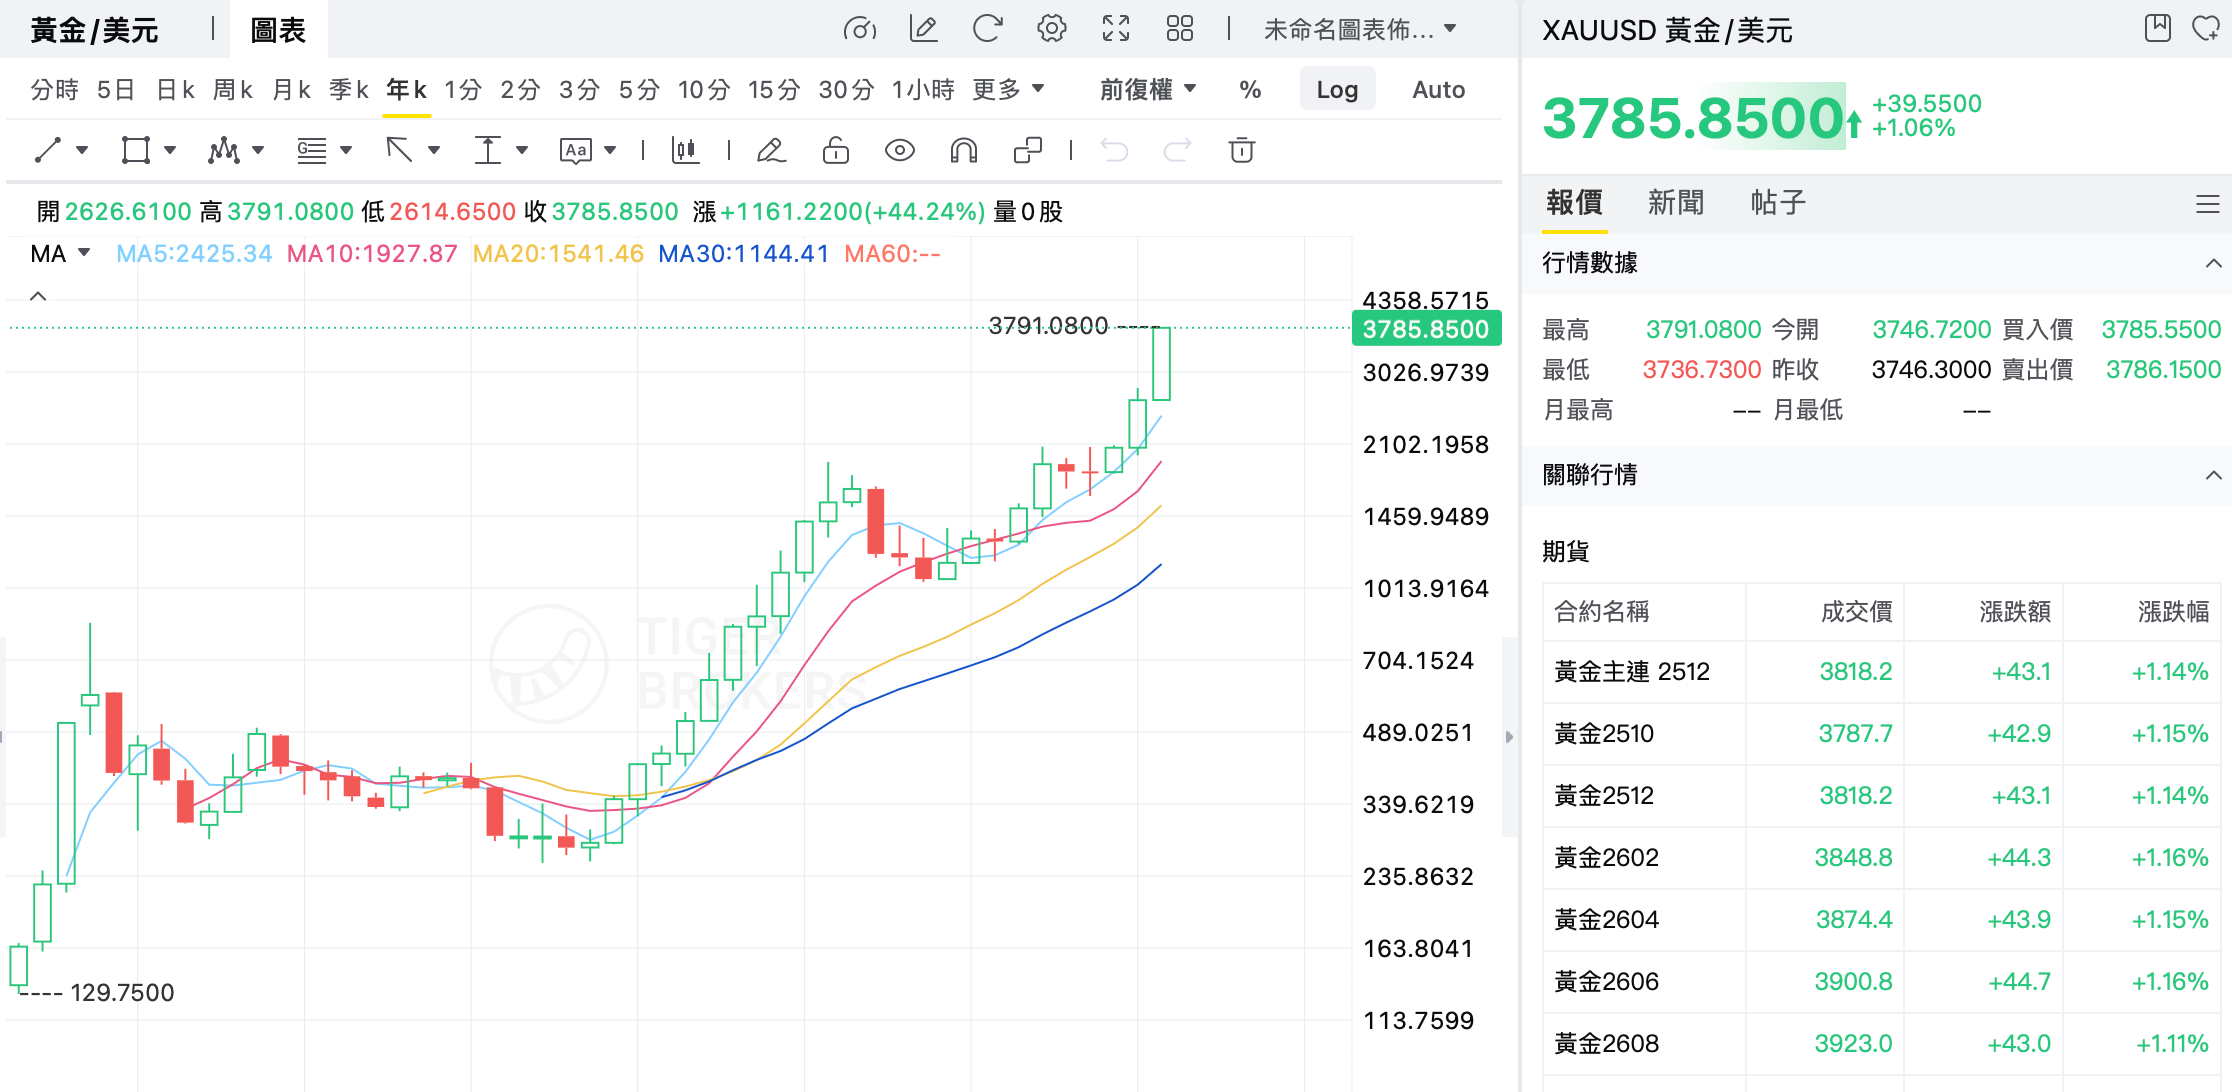Image resolution: width=2232 pixels, height=1092 pixels.
Task: Toggle percent scale mode
Action: coord(1250,90)
